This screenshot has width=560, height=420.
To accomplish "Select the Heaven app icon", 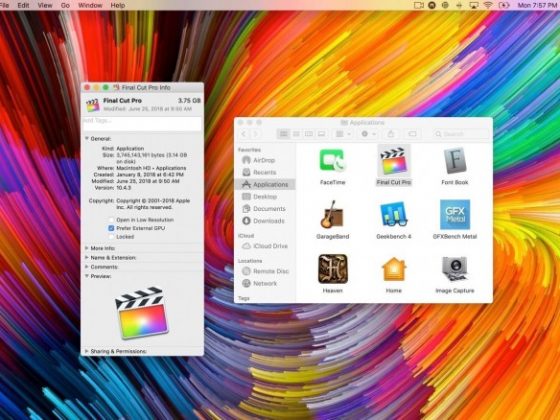I will (332, 269).
